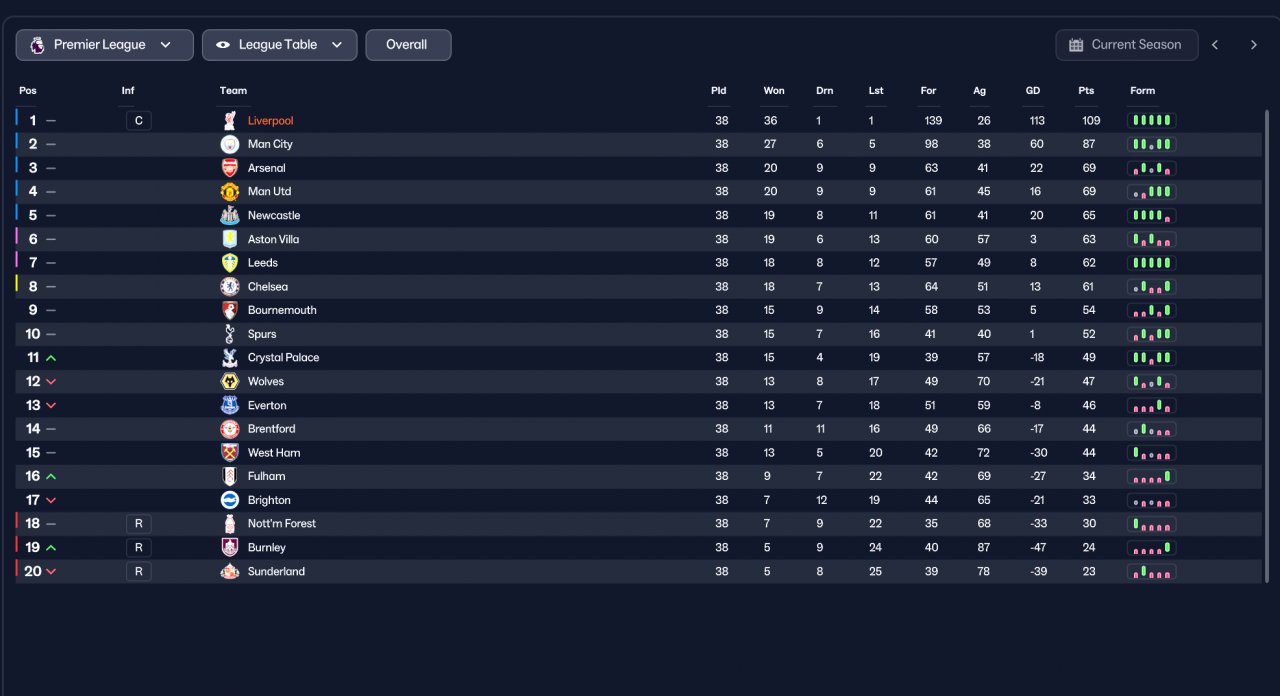
Task: Click the Arsenal club crest
Action: pyautogui.click(x=230, y=168)
